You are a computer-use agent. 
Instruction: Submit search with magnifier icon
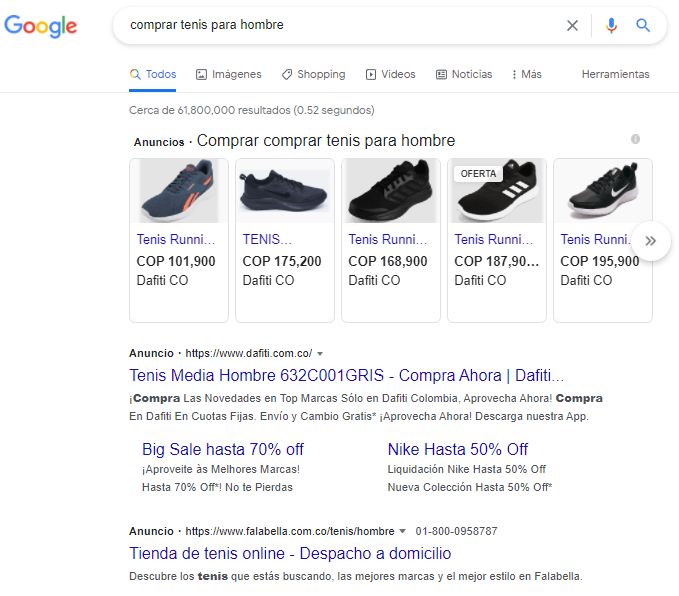coord(643,26)
